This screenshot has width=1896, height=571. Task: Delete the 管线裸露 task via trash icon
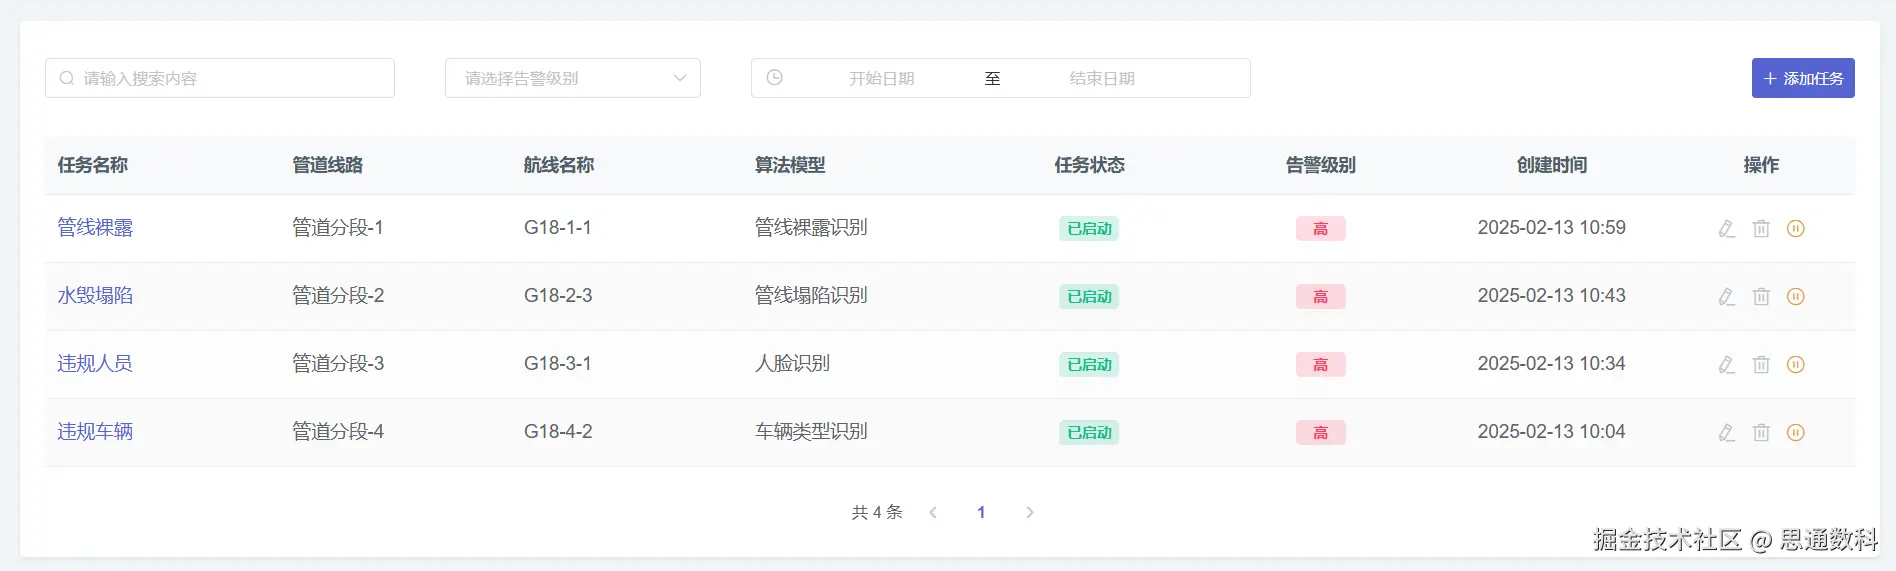click(x=1761, y=229)
